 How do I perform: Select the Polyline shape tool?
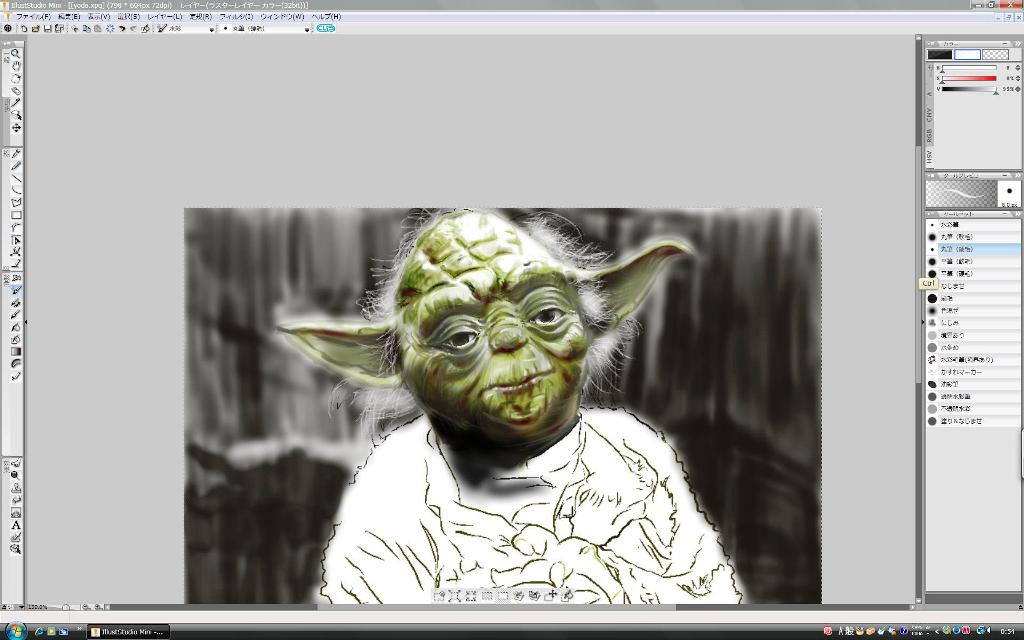click(16, 203)
